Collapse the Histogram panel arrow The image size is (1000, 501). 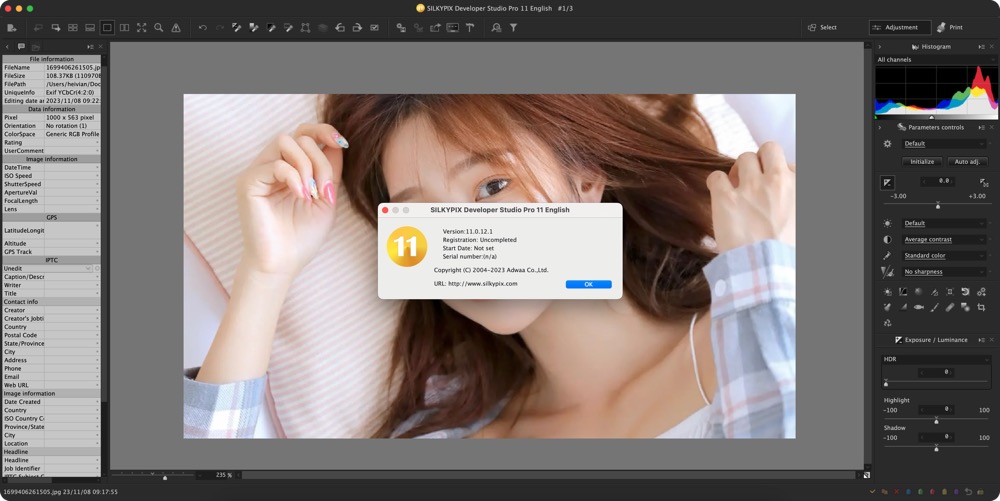coord(879,47)
